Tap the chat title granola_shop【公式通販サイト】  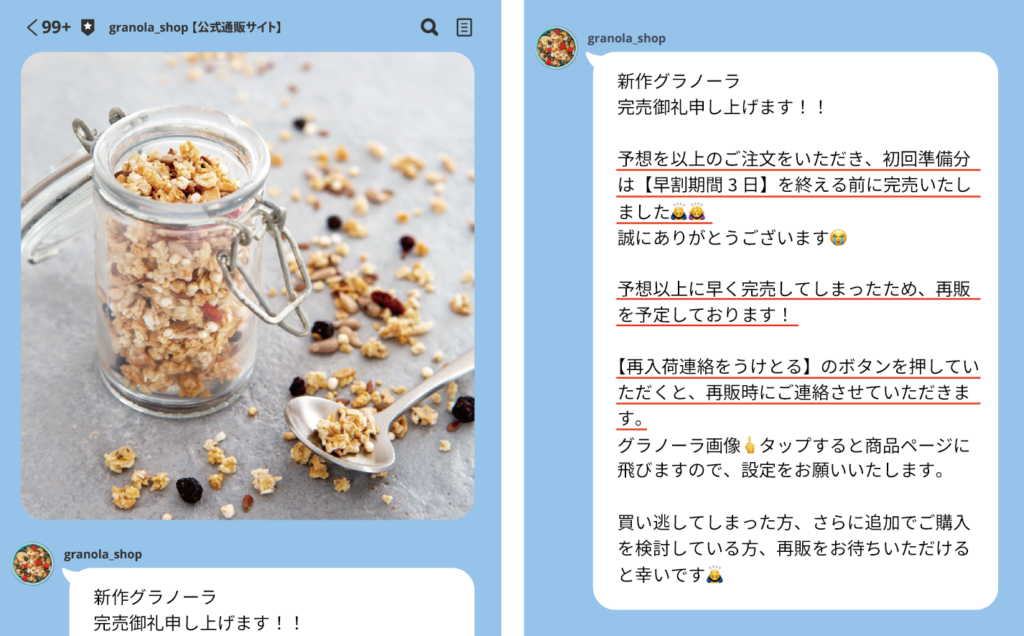click(x=195, y=27)
